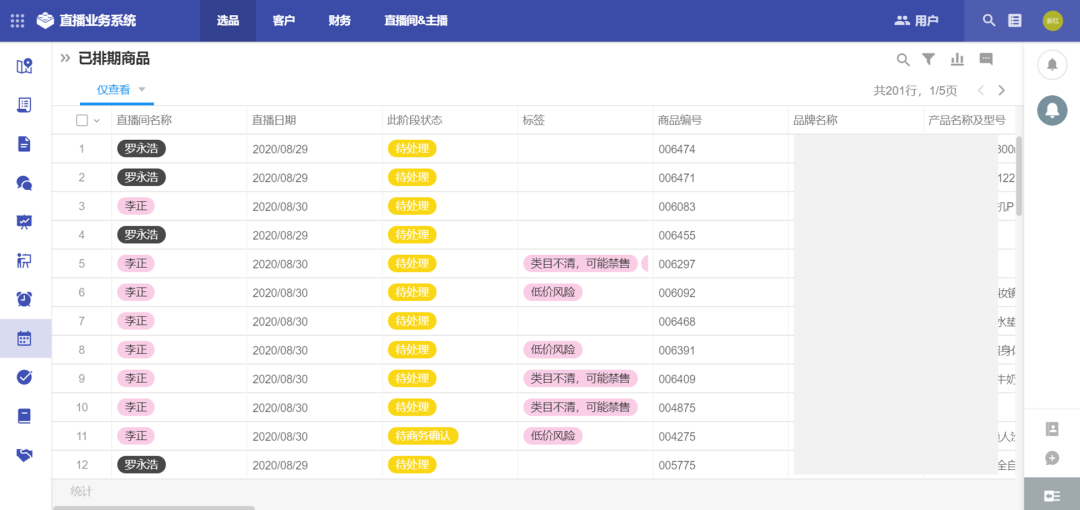Image resolution: width=1080 pixels, height=510 pixels.
Task: Click the table search magnifier icon
Action: coord(903,60)
